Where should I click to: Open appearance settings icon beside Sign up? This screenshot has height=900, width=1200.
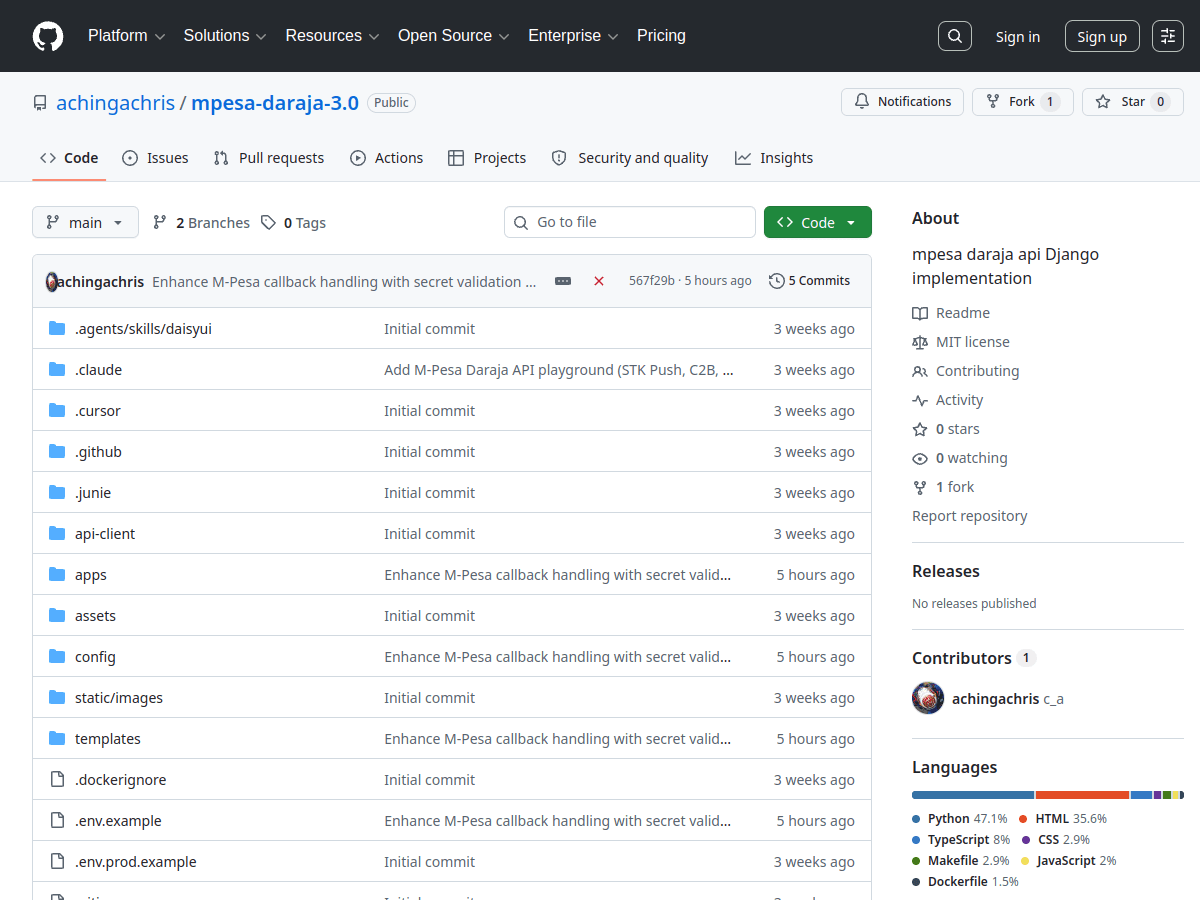click(1168, 36)
